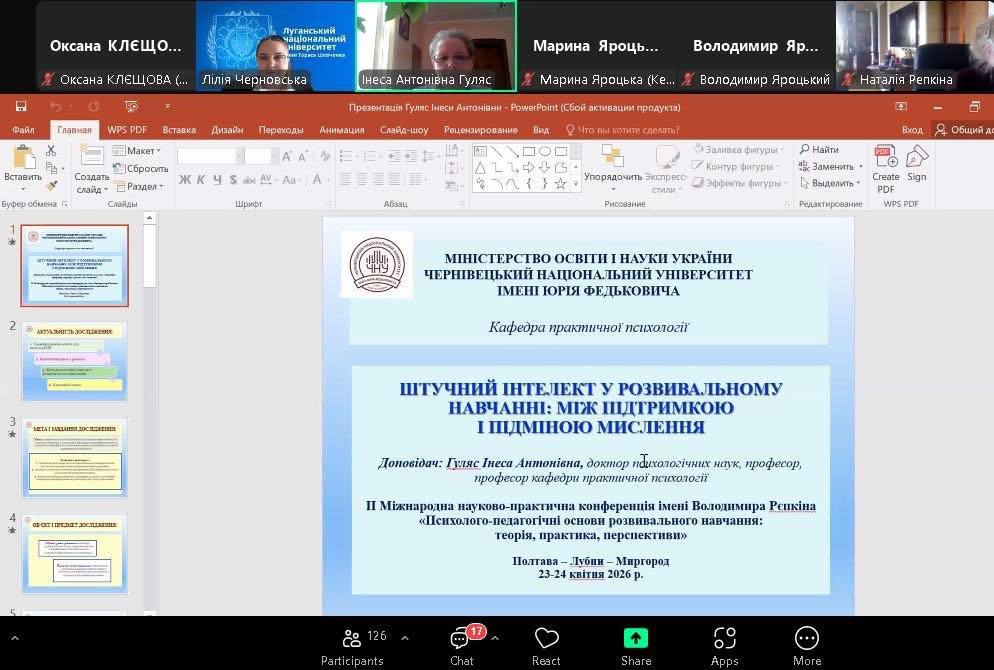Viewport: 994px width, 670px height.
Task: Decrease font size with small A icon
Action: tap(302, 156)
